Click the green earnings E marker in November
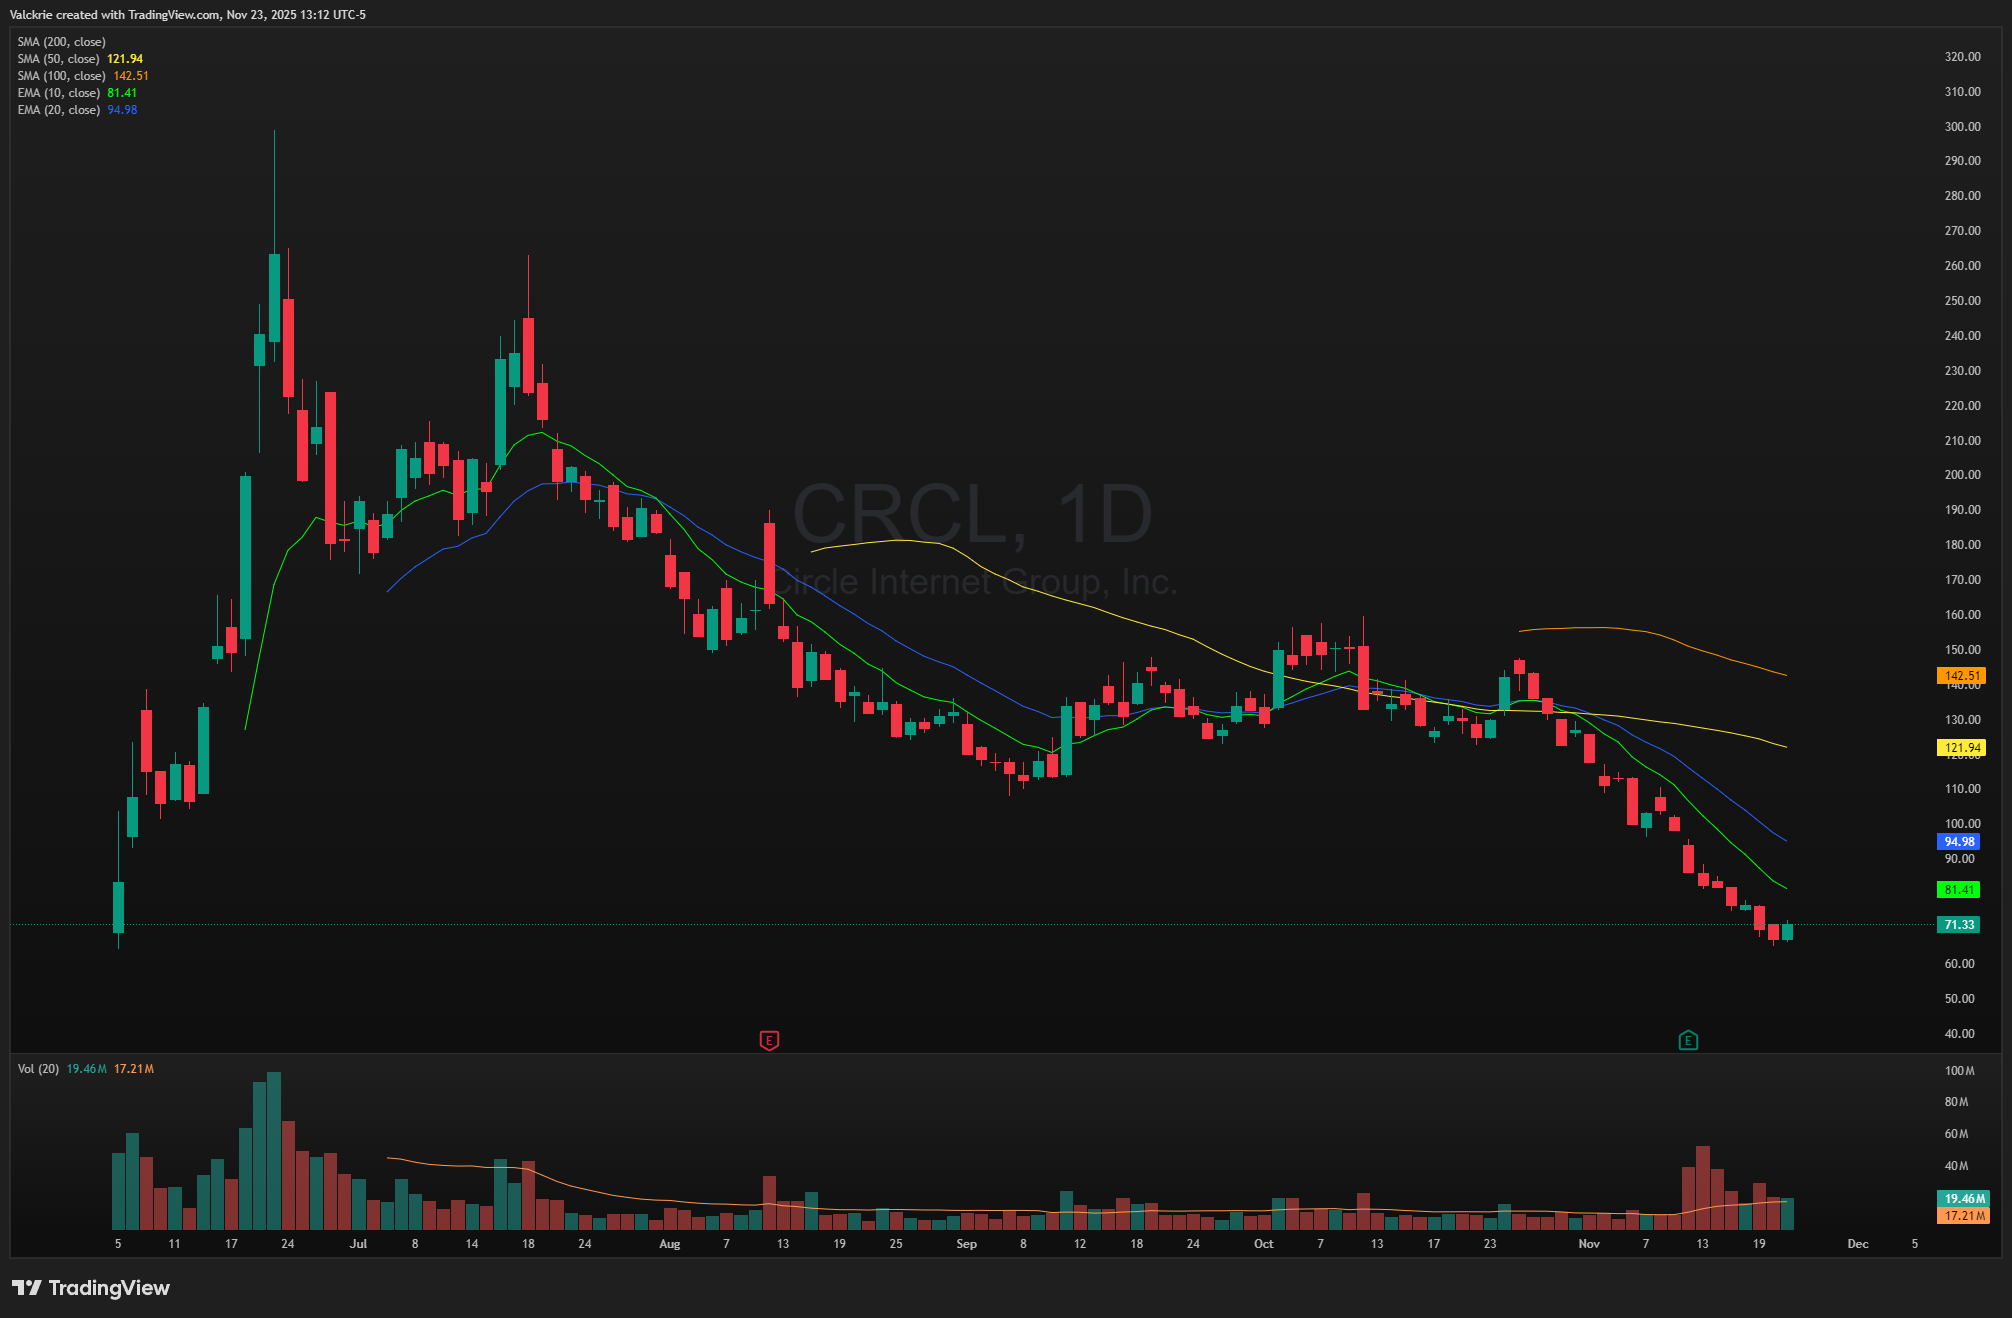 pos(1688,1041)
